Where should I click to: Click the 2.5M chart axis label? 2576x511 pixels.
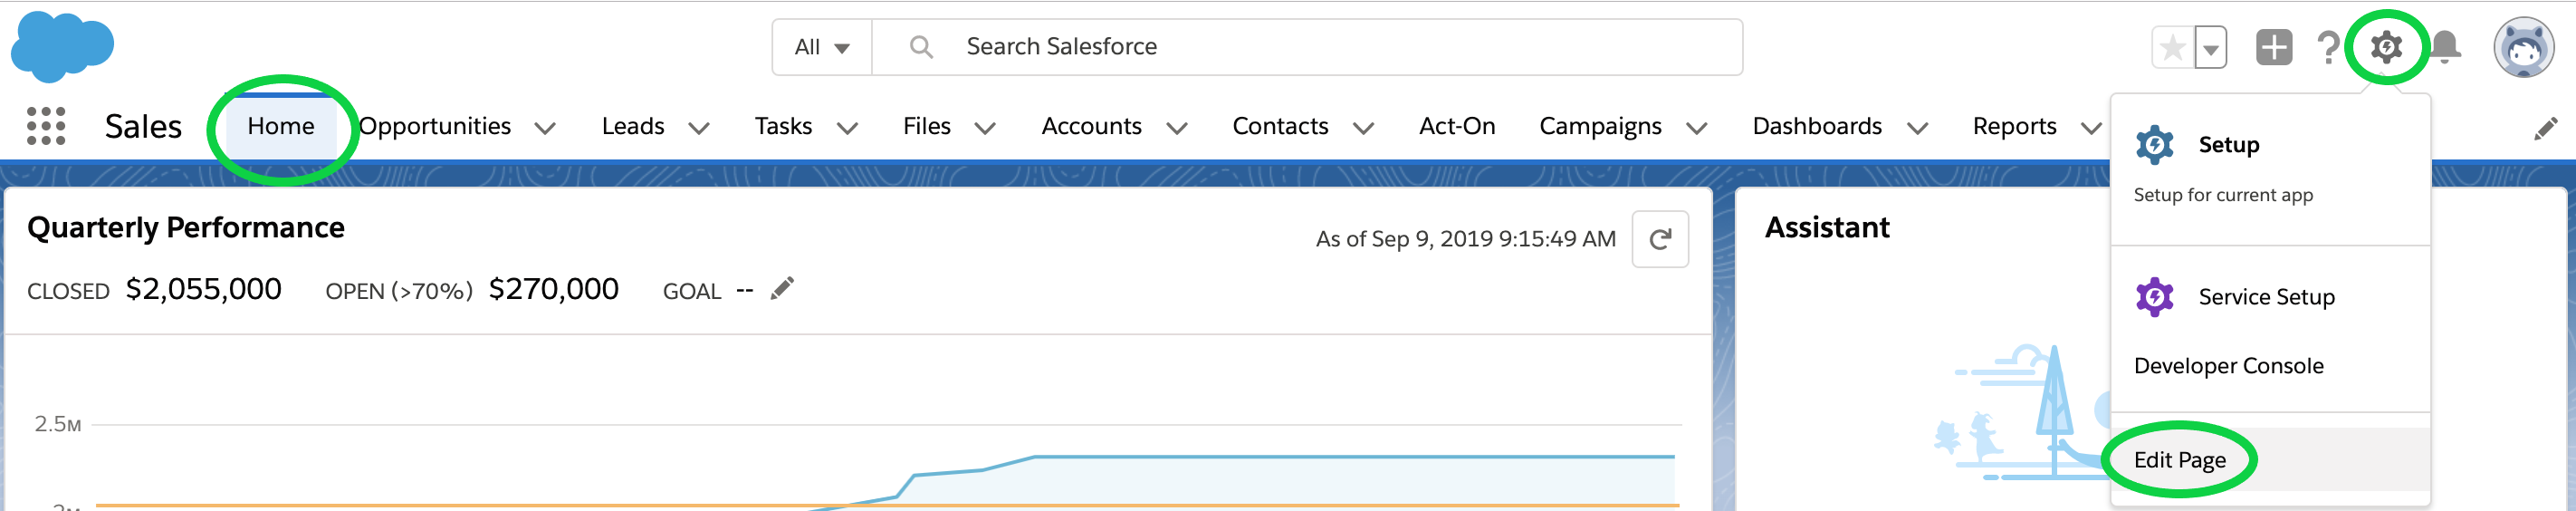tap(58, 424)
